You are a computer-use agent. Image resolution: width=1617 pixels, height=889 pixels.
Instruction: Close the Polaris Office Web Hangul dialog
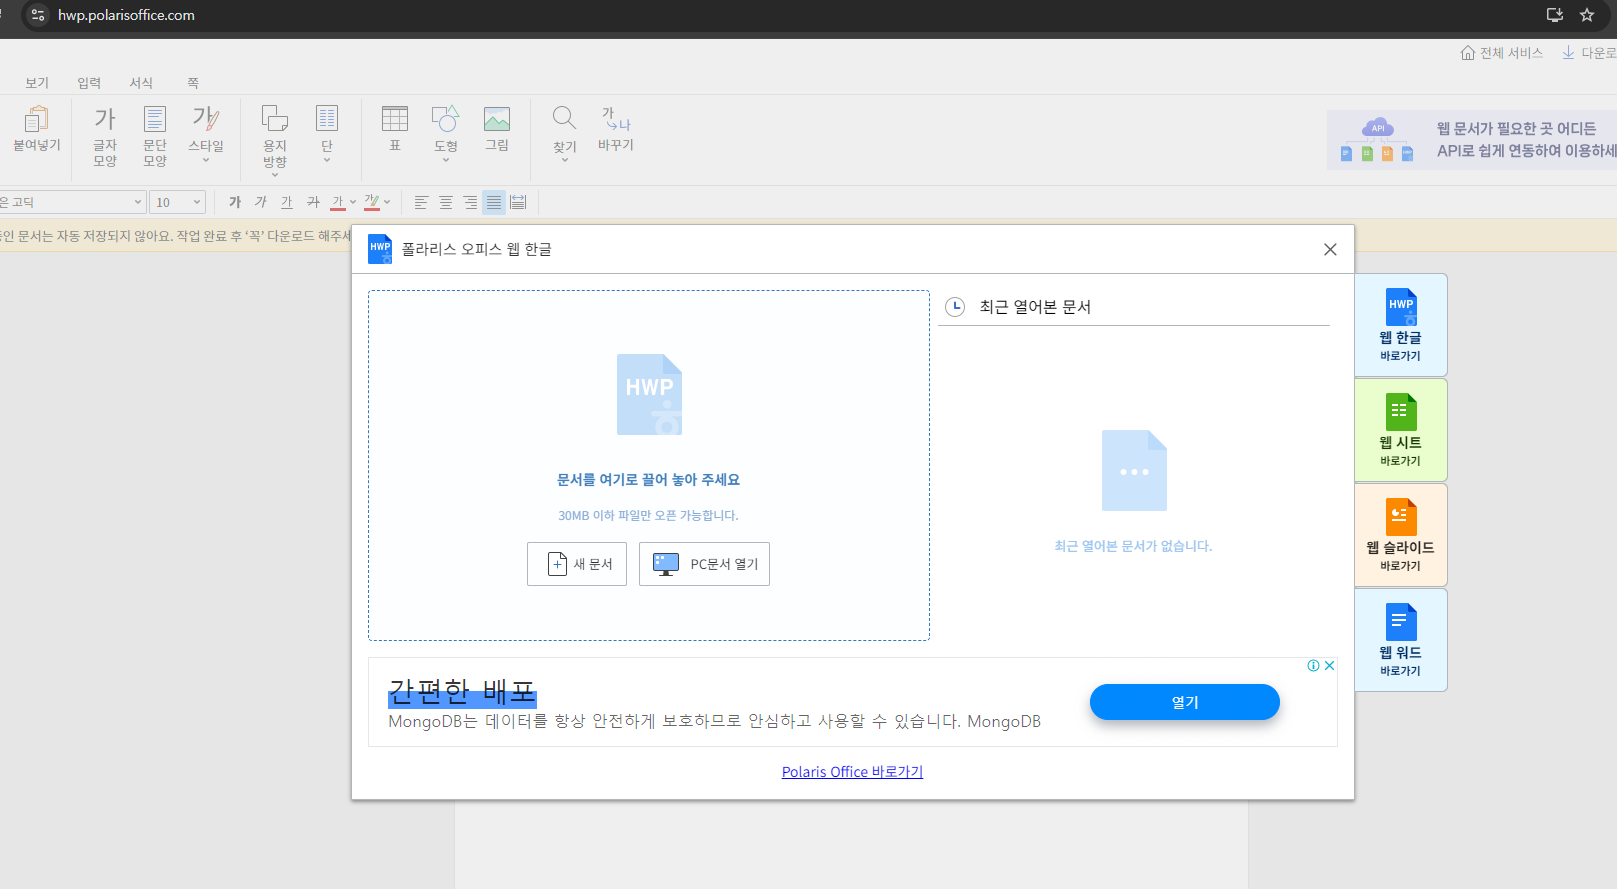coord(1330,249)
